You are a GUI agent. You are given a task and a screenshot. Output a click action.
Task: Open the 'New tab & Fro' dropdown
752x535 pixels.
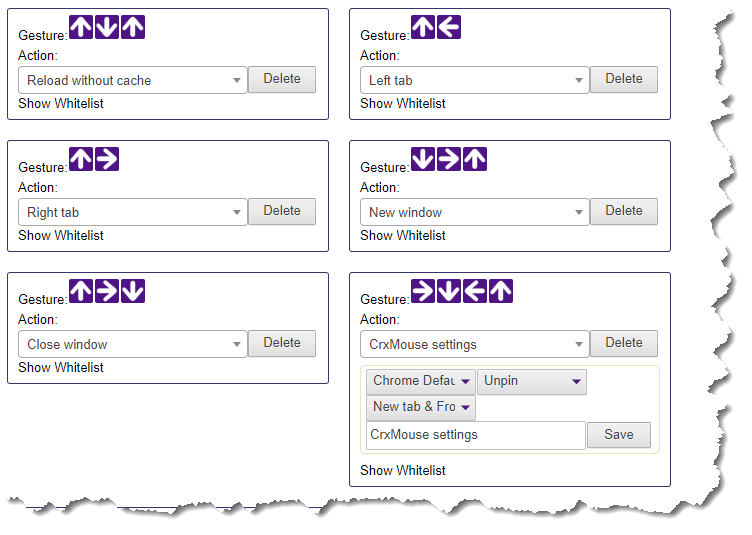pos(421,407)
